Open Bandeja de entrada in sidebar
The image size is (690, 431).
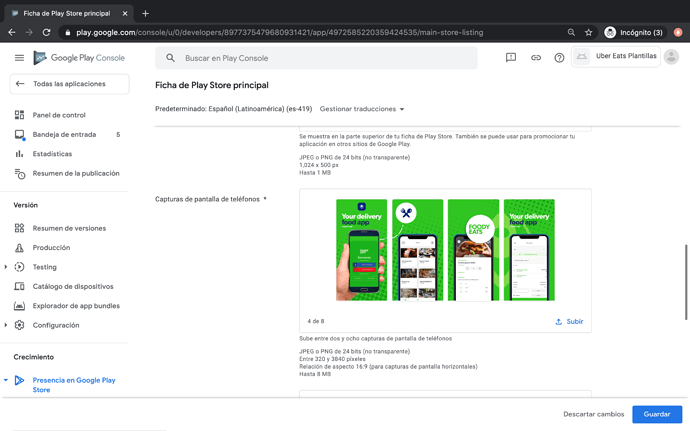pyautogui.click(x=64, y=134)
